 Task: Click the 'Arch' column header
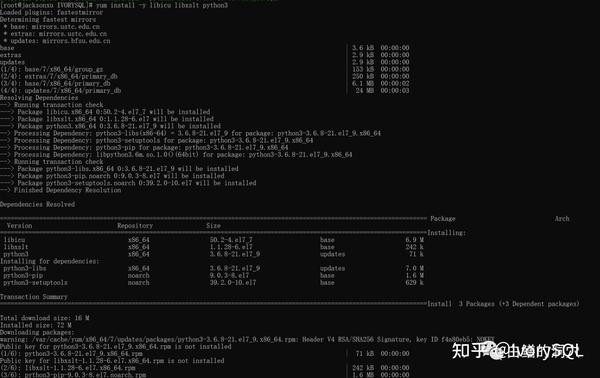point(562,218)
